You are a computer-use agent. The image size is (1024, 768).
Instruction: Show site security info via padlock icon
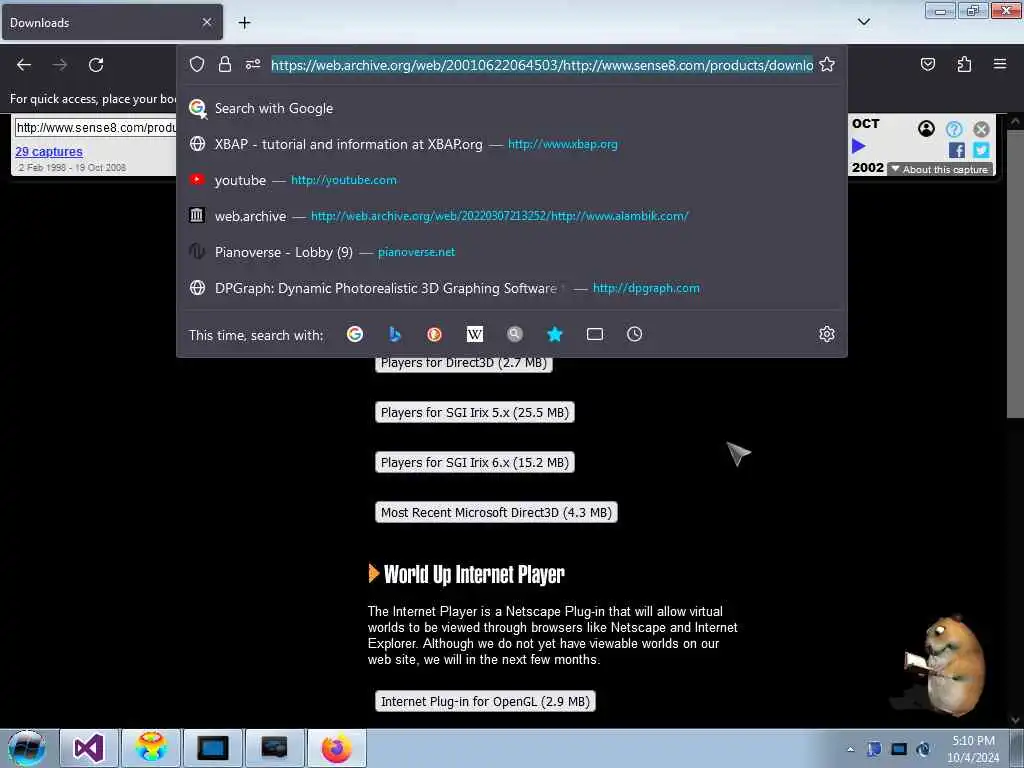[225, 64]
